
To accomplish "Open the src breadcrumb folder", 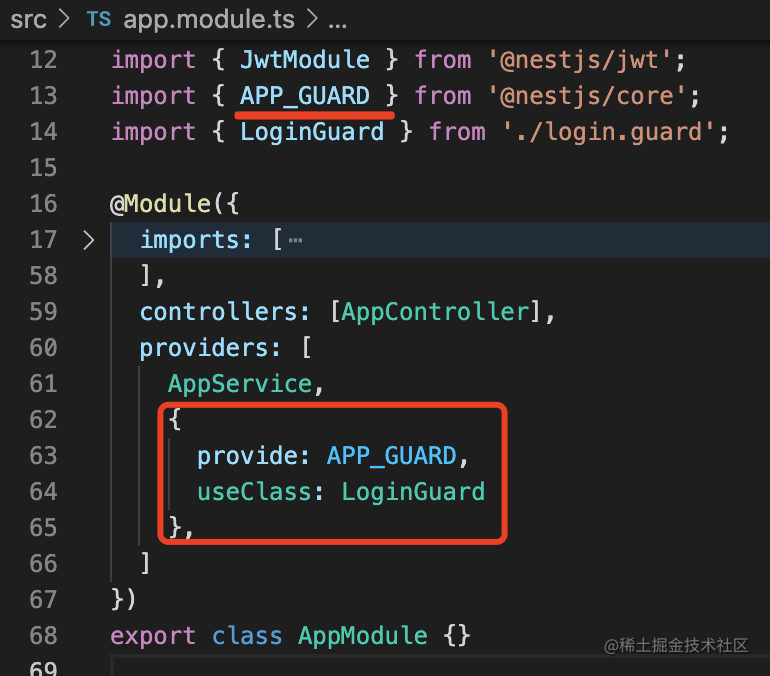I will tap(28, 20).
